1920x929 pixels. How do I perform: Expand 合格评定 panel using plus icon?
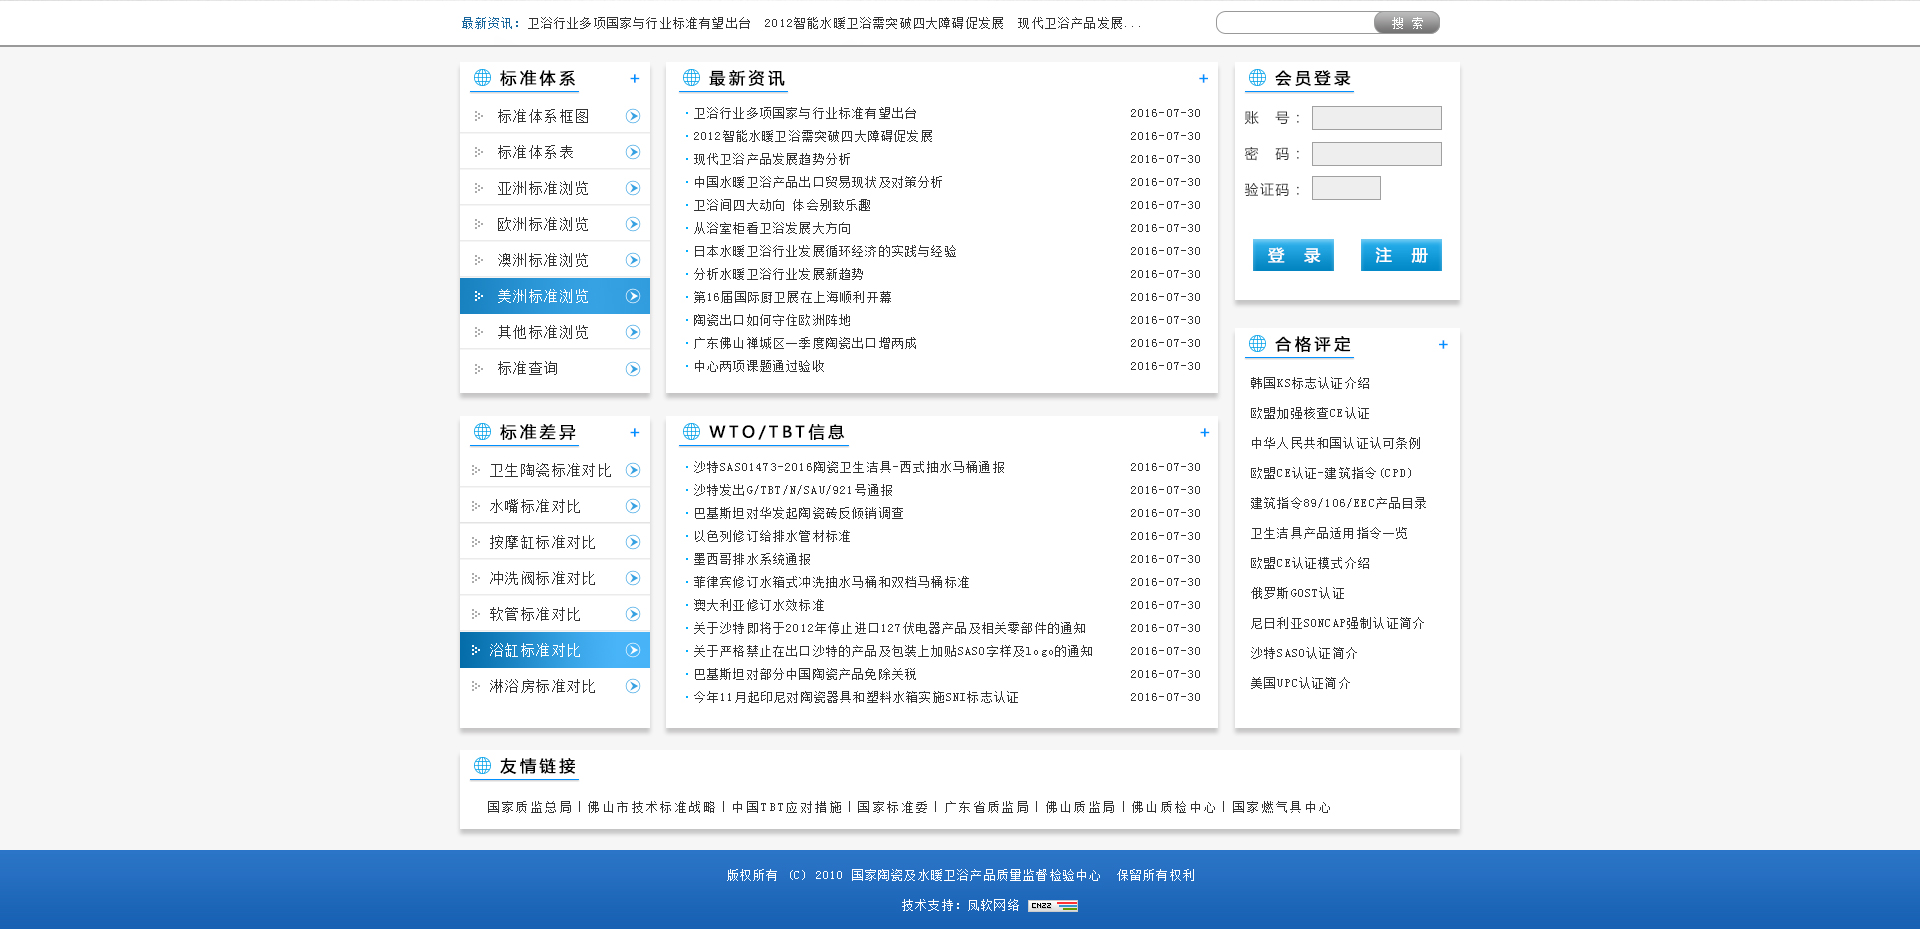tap(1443, 345)
